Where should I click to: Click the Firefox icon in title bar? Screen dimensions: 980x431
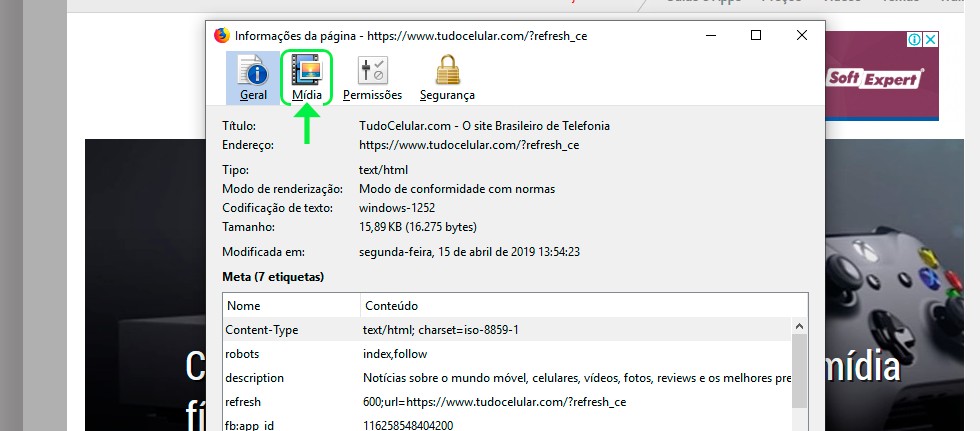[x=221, y=36]
